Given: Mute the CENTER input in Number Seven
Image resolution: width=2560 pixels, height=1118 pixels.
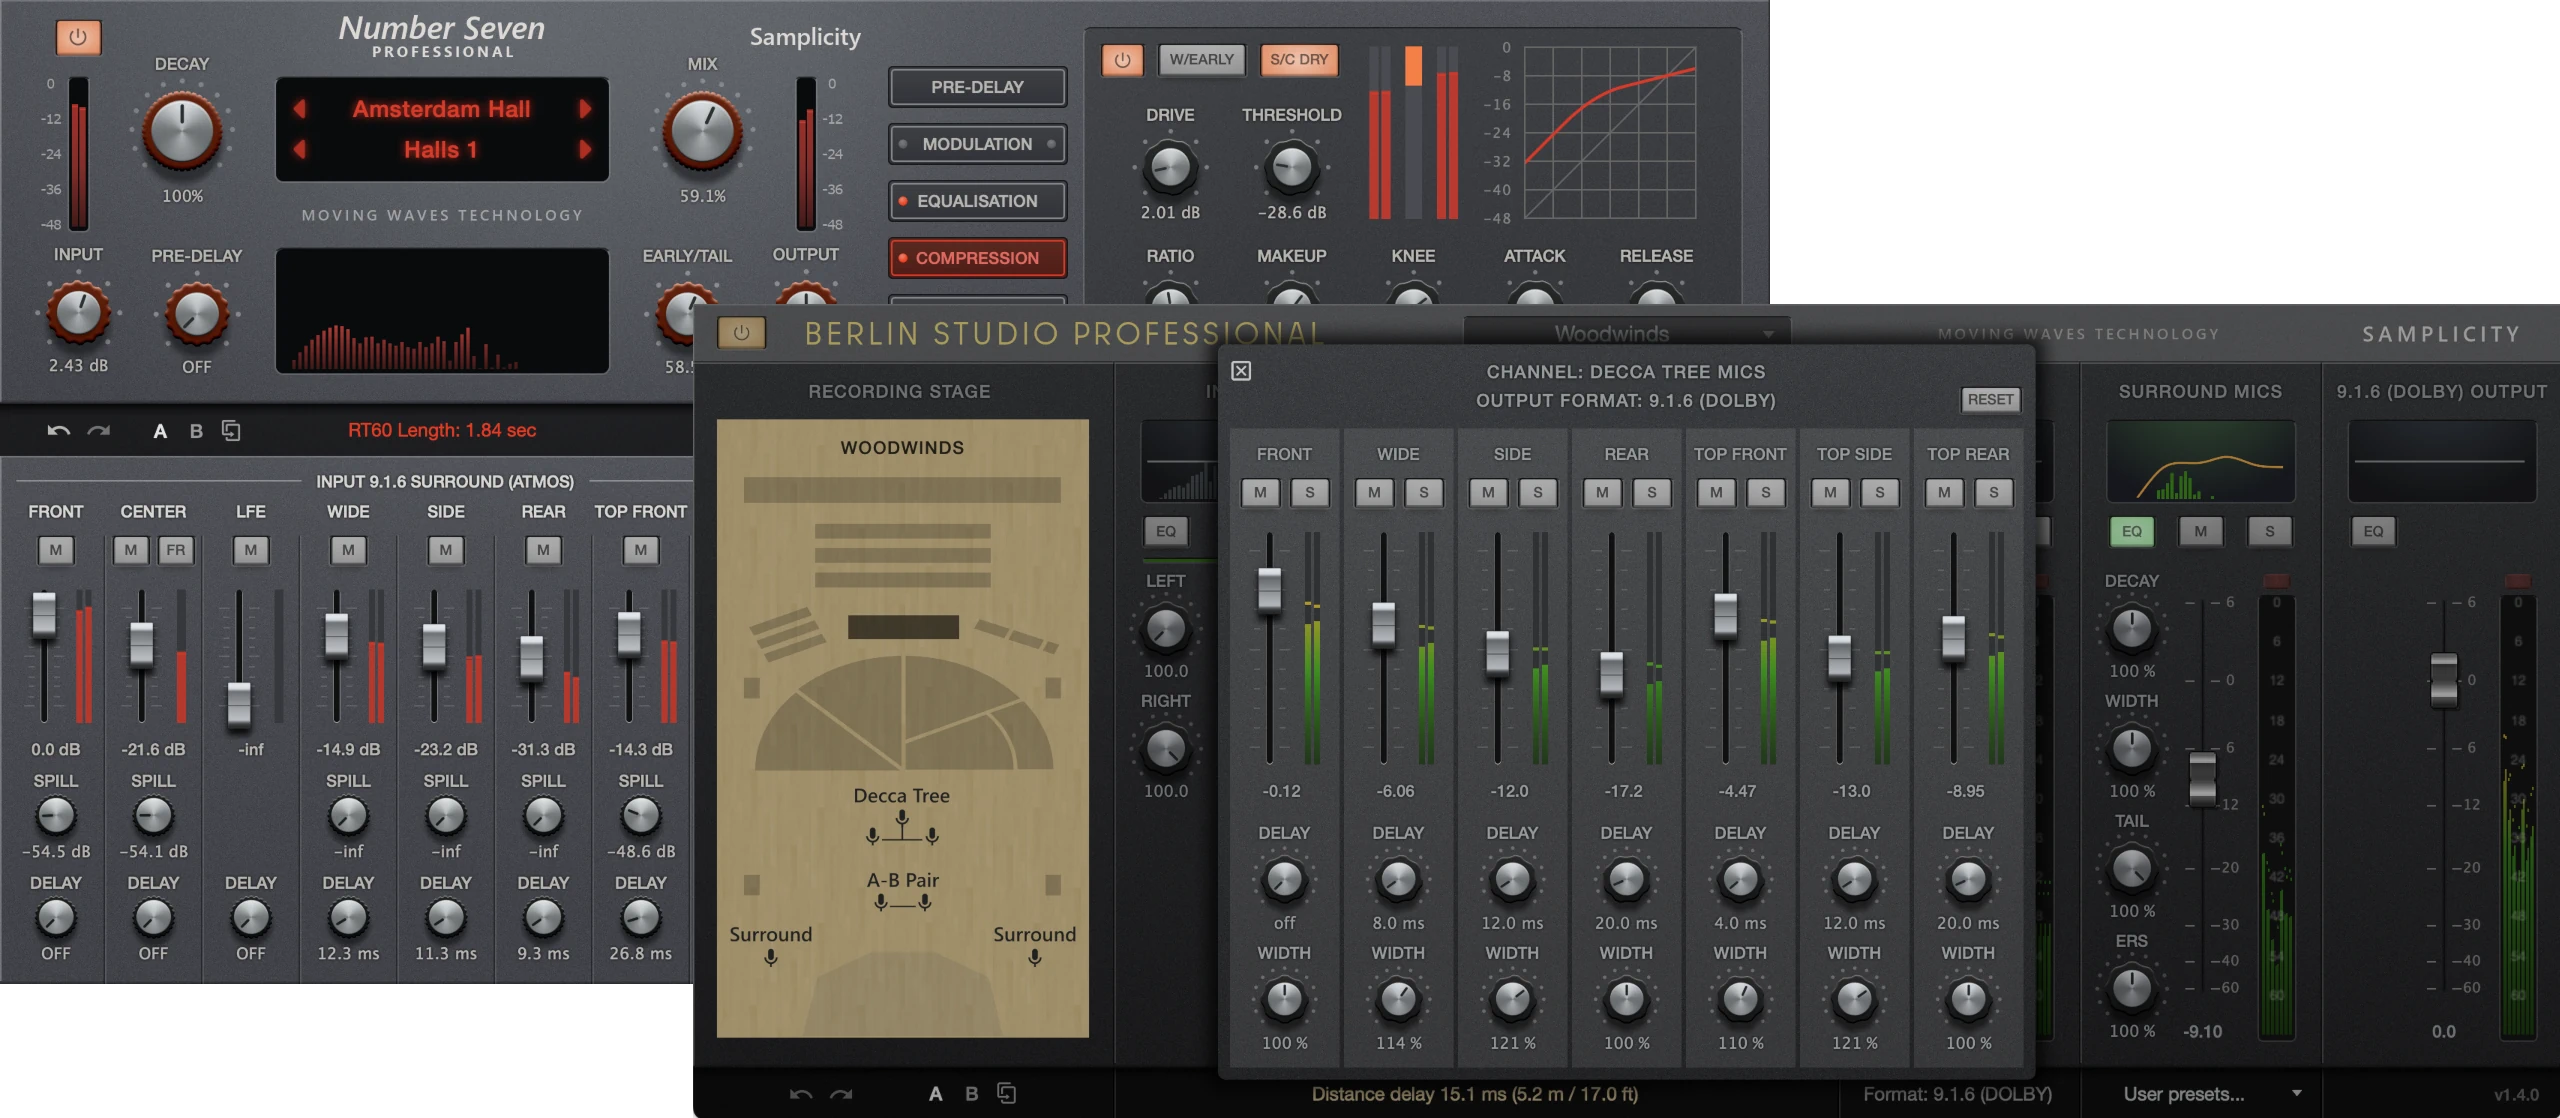Looking at the screenshot, I should pyautogui.click(x=131, y=550).
